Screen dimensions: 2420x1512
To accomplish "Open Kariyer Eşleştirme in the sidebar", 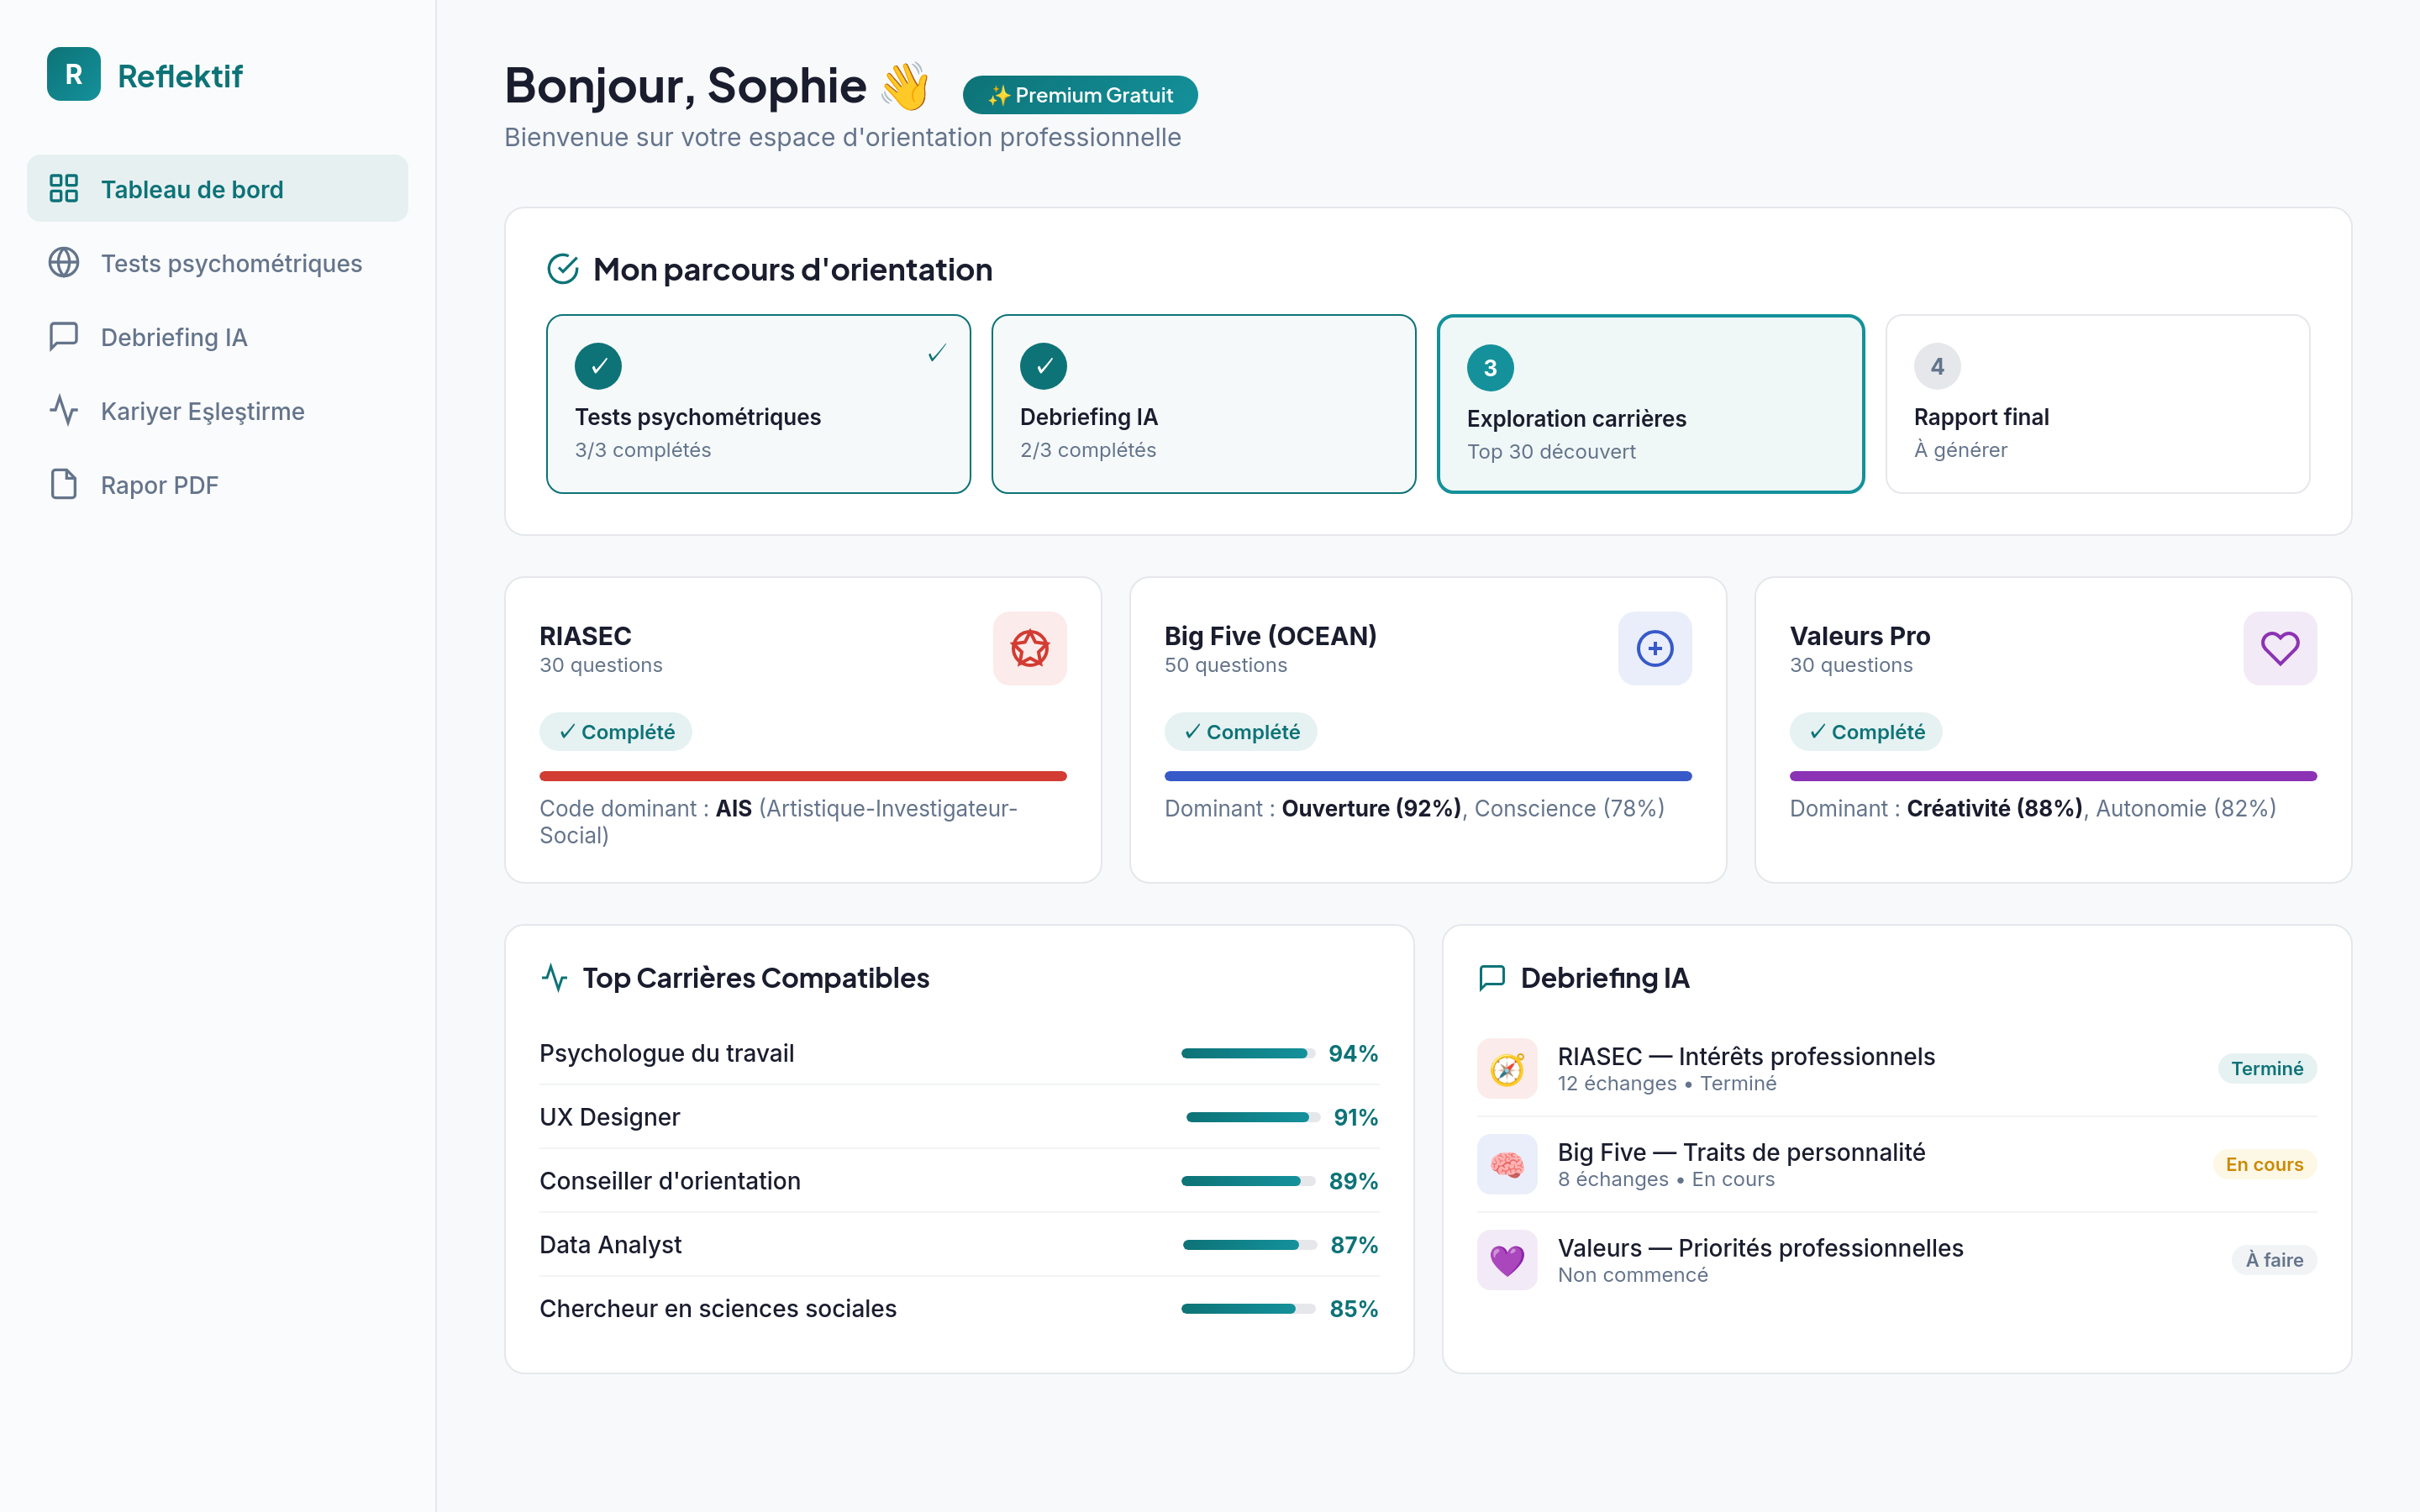I will tap(202, 411).
